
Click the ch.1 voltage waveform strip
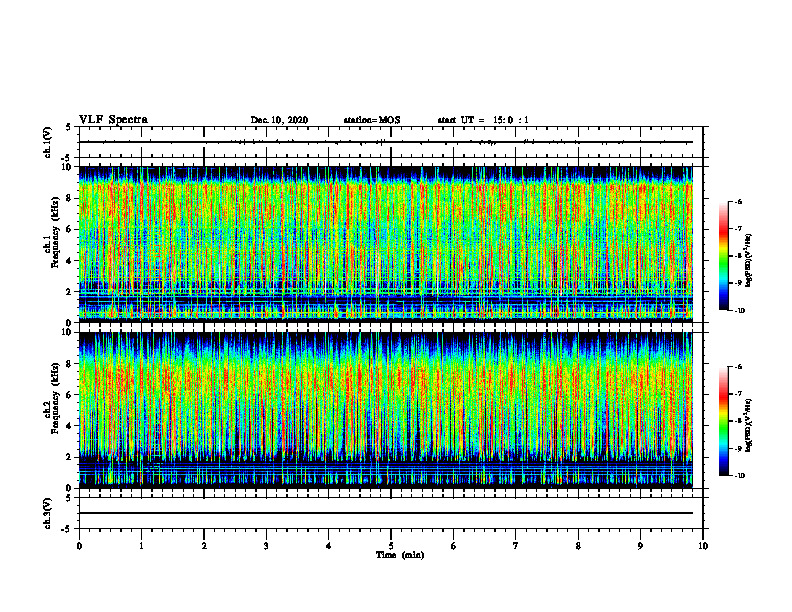pyautogui.click(x=391, y=142)
